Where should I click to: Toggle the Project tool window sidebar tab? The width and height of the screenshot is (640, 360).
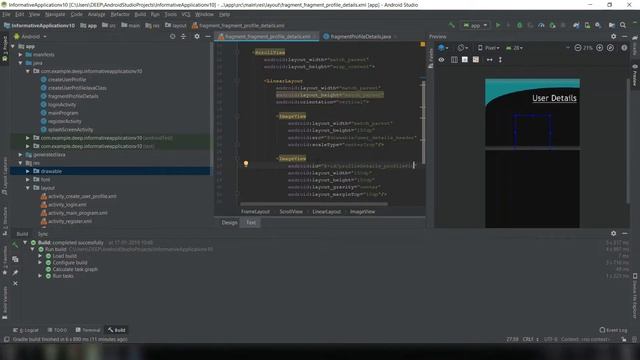point(5,48)
